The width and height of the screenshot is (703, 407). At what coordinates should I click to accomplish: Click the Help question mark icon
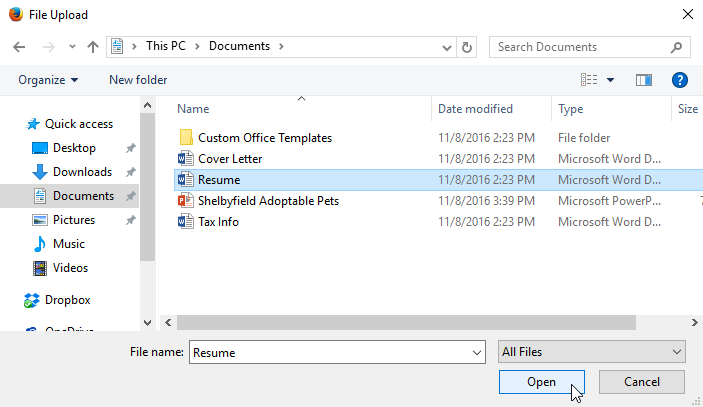(680, 80)
